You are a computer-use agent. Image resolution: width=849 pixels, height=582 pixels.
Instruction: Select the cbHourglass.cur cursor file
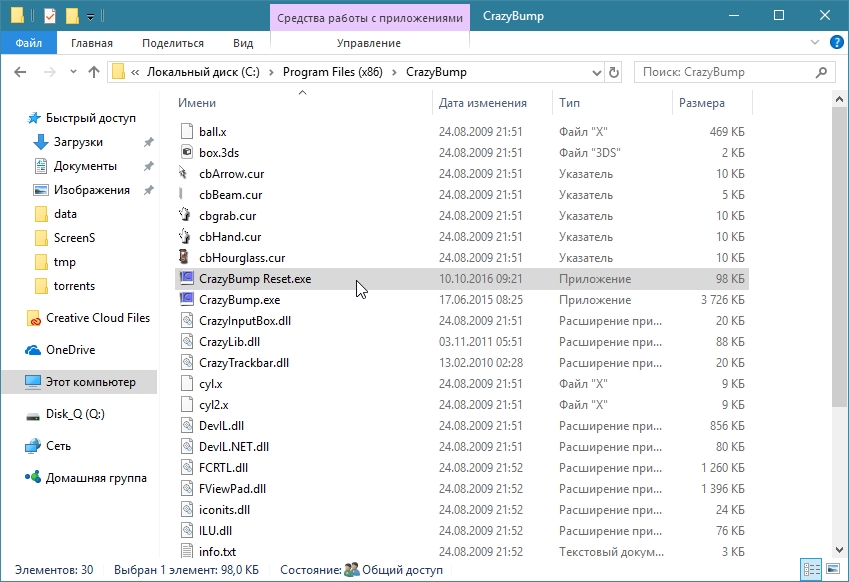point(241,258)
